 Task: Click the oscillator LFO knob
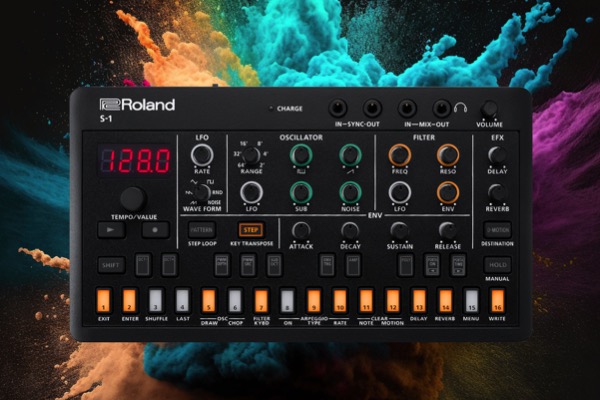251,192
